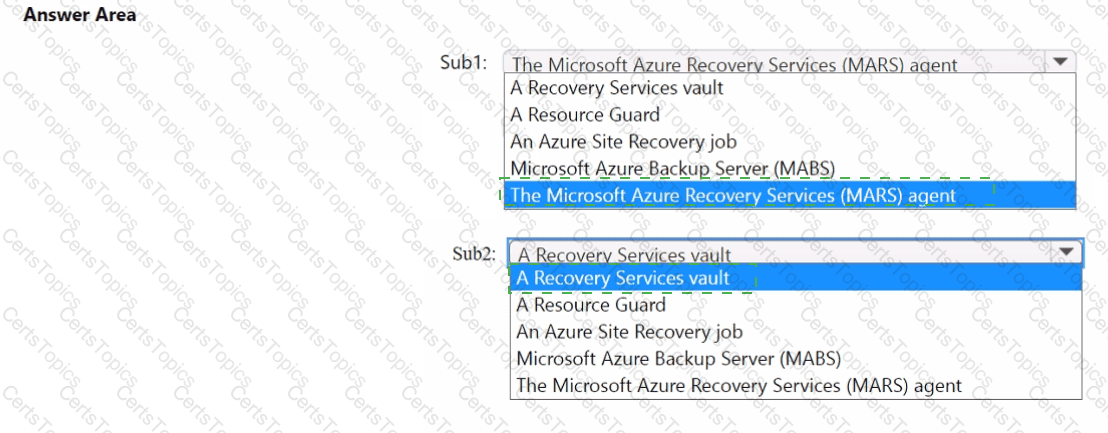Image resolution: width=1108 pixels, height=433 pixels.
Task: Choose highlighted MARS agent option in Sub1 list
Action: point(733,195)
